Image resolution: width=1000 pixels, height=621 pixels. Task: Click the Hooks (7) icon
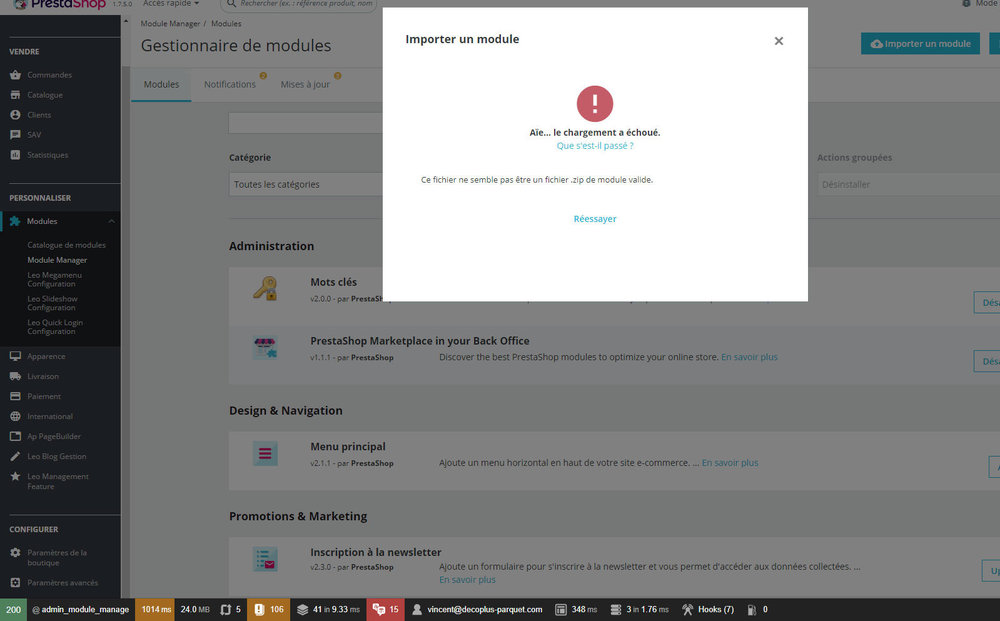click(687, 610)
